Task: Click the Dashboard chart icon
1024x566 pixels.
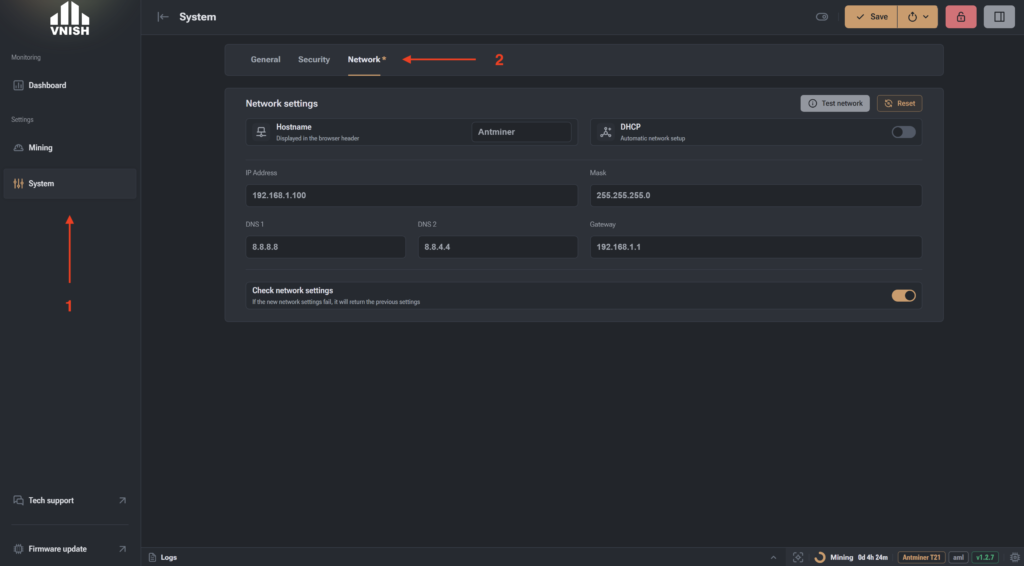Action: 18,86
